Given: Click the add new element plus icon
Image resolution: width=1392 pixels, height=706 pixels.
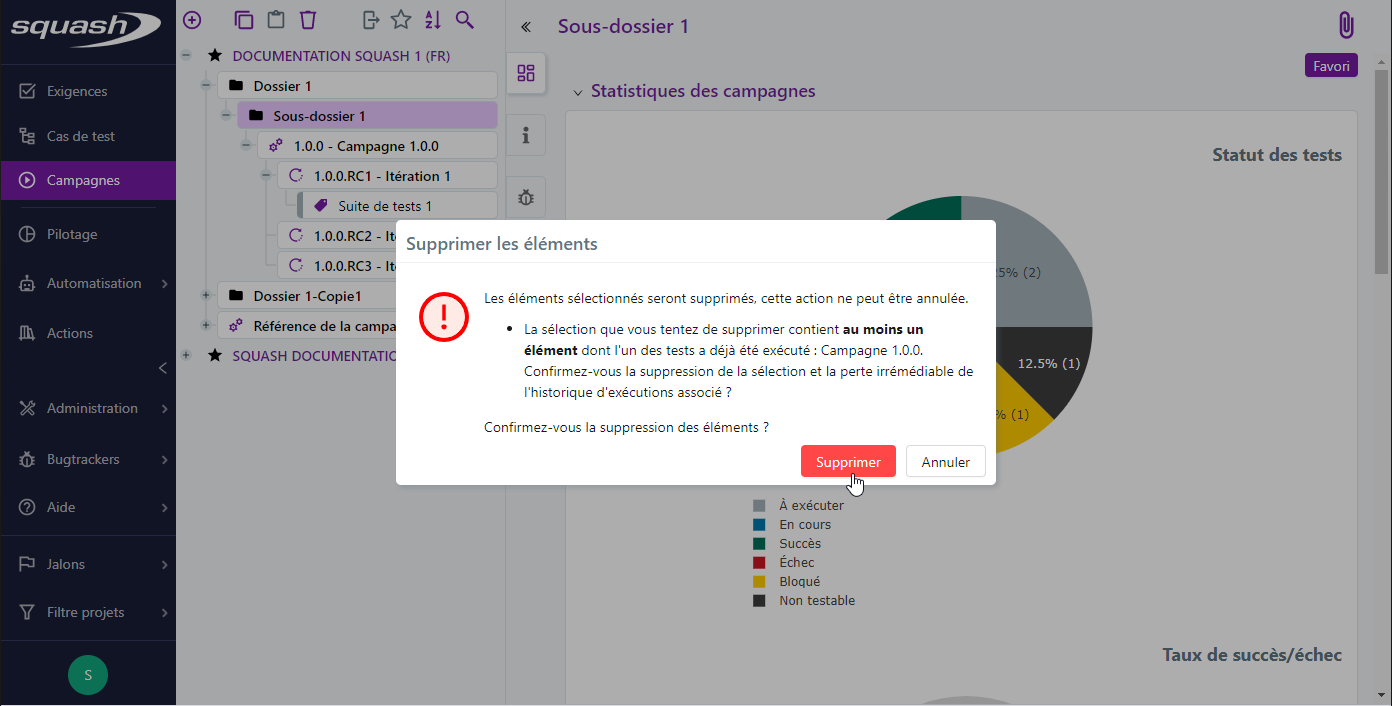Looking at the screenshot, I should coord(192,20).
